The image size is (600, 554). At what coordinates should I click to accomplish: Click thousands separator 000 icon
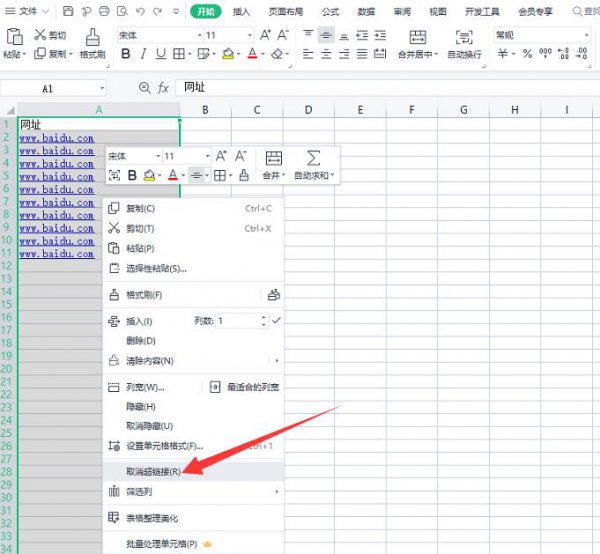545,54
